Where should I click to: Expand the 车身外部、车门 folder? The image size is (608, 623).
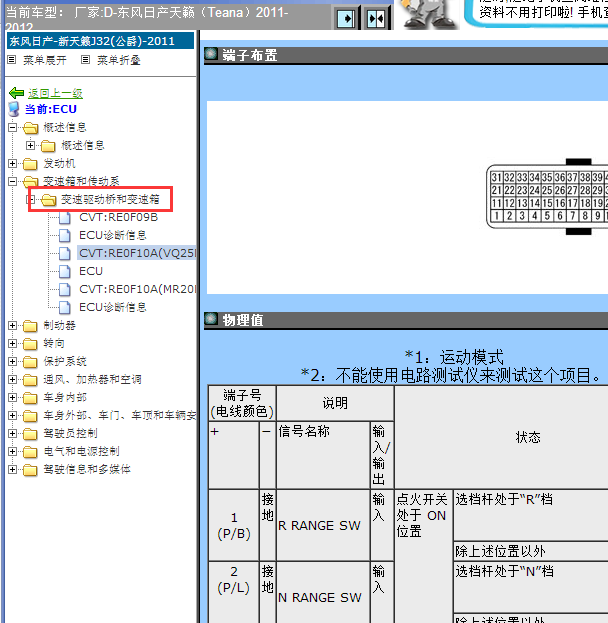tap(12, 416)
